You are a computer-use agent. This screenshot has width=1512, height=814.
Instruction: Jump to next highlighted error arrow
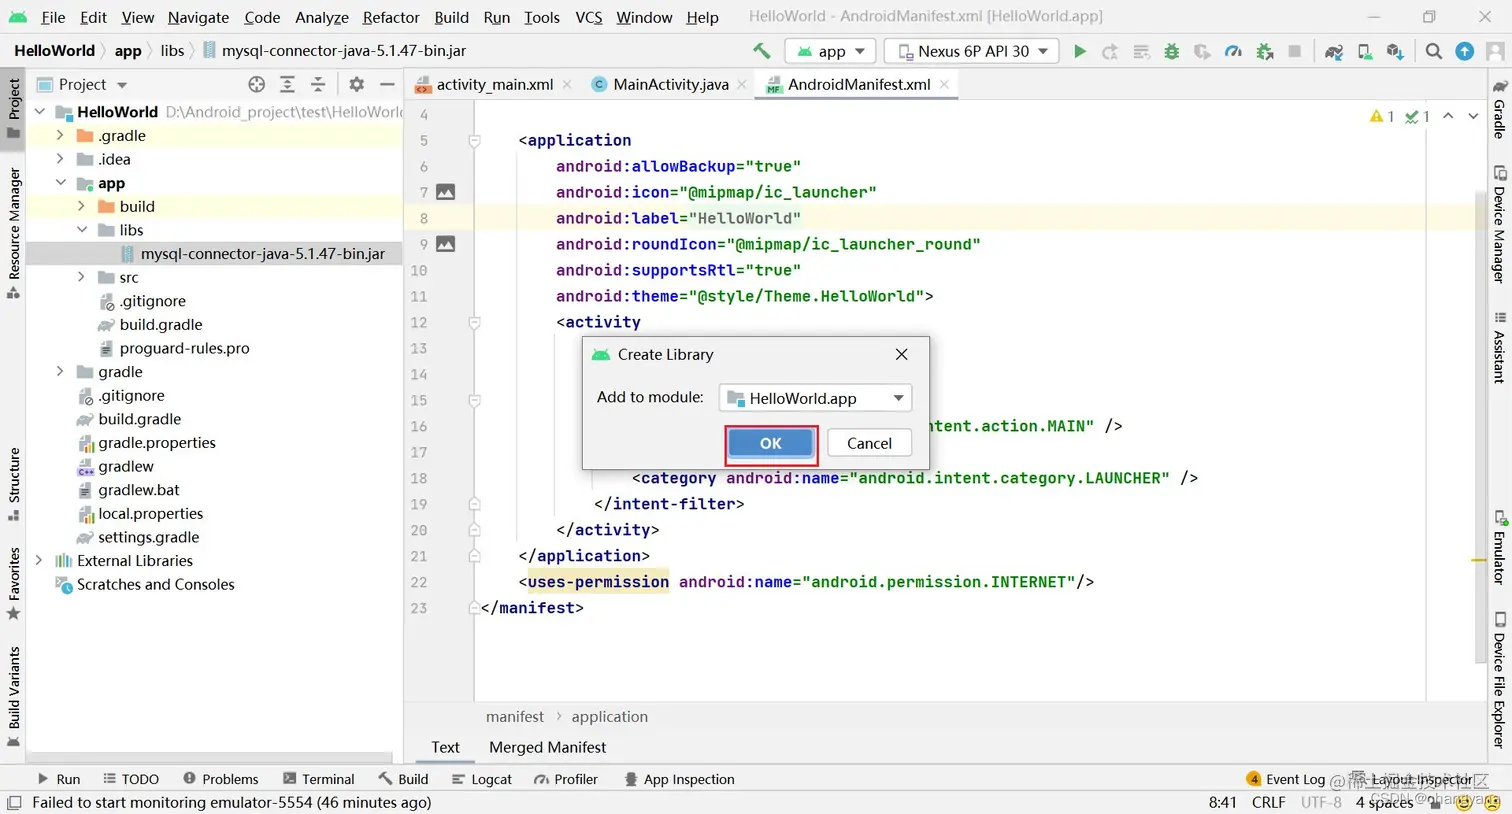[x=1473, y=117]
